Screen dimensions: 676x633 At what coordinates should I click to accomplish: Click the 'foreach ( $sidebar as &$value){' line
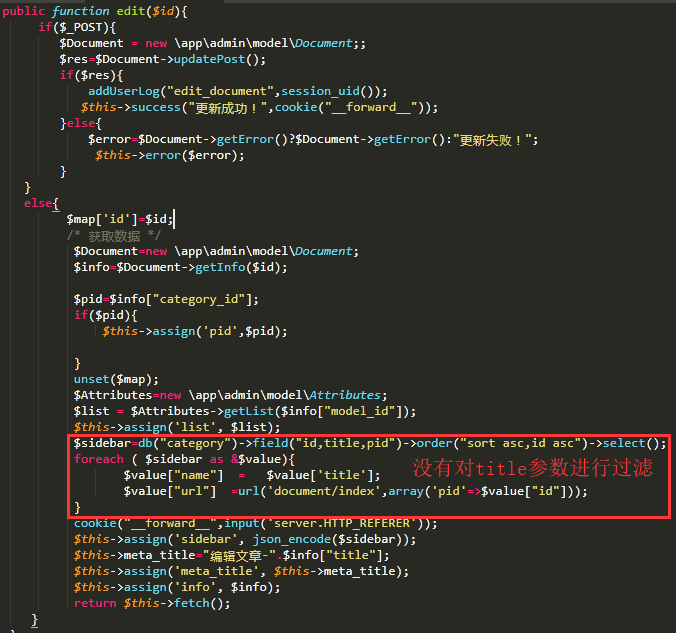pos(184,459)
